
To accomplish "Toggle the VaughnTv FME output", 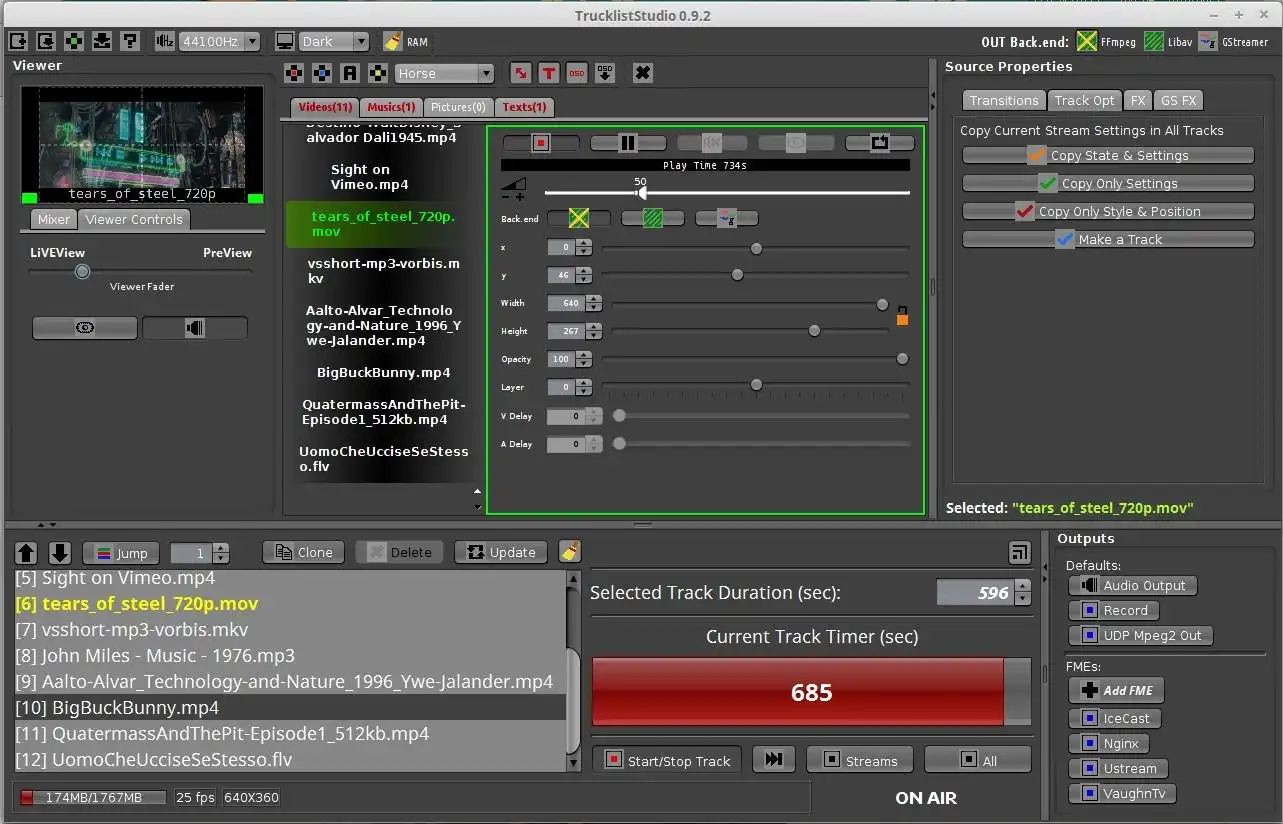I will point(1122,793).
